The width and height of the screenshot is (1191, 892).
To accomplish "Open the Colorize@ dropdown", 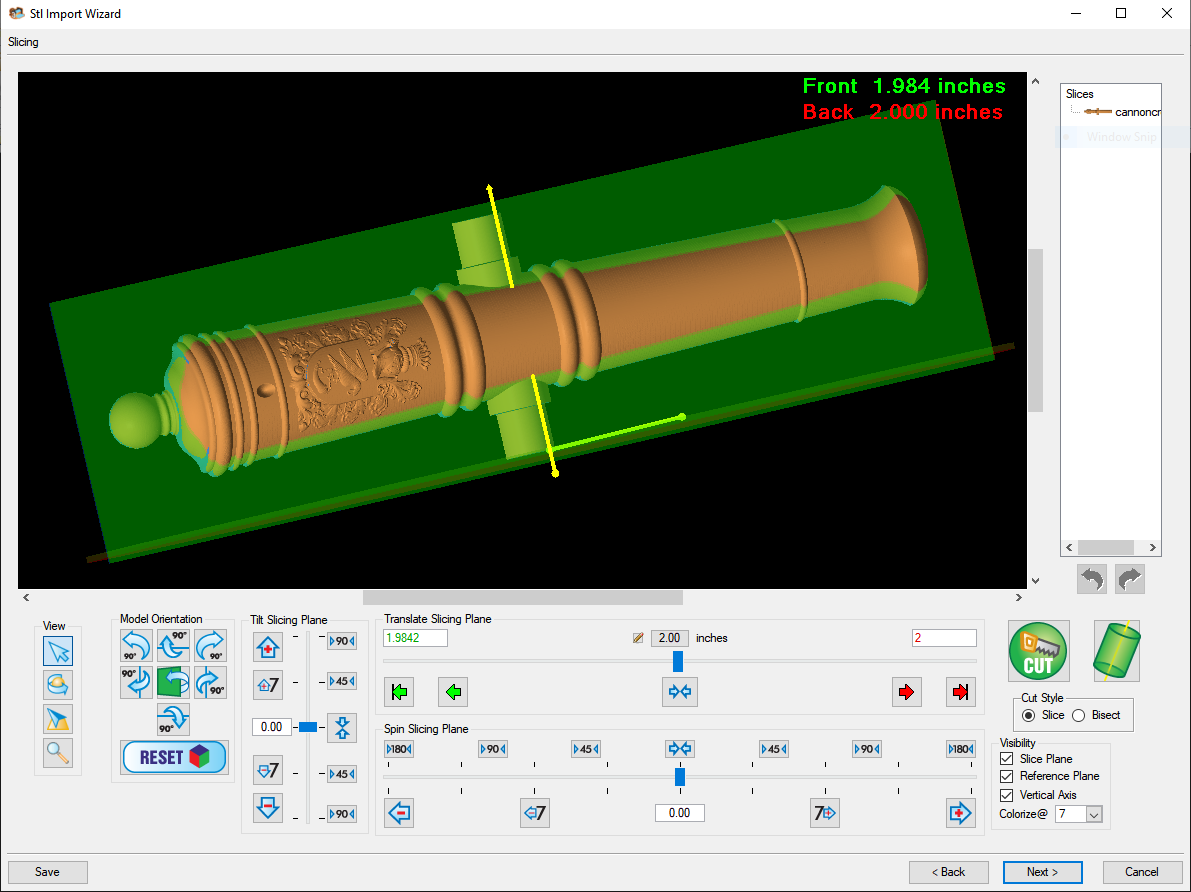I will coord(1093,815).
